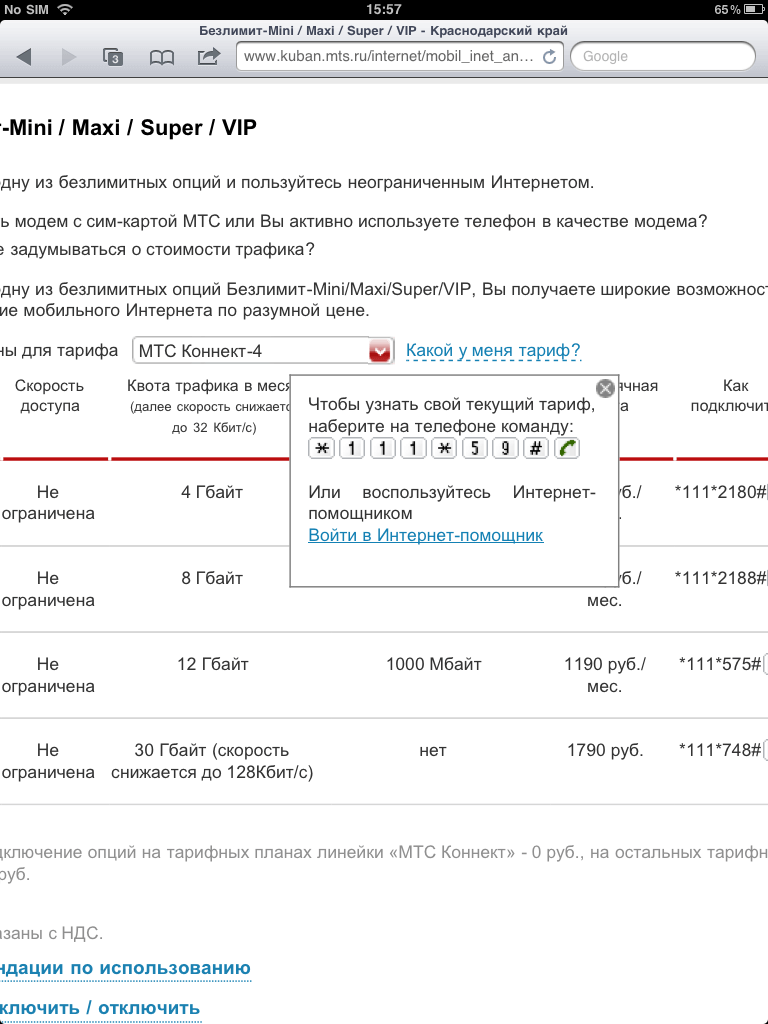
Task: Open the МТС Коннект-4 tariff dropdown
Action: (x=263, y=351)
